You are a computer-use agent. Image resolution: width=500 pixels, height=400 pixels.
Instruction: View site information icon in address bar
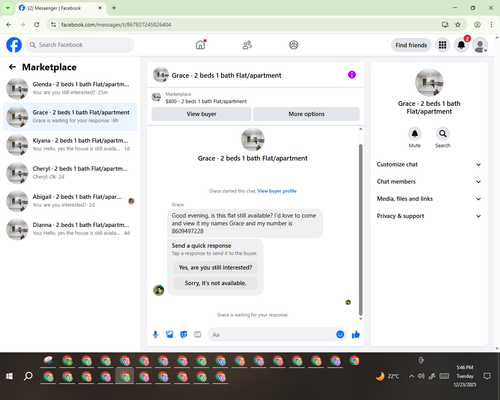point(53,25)
